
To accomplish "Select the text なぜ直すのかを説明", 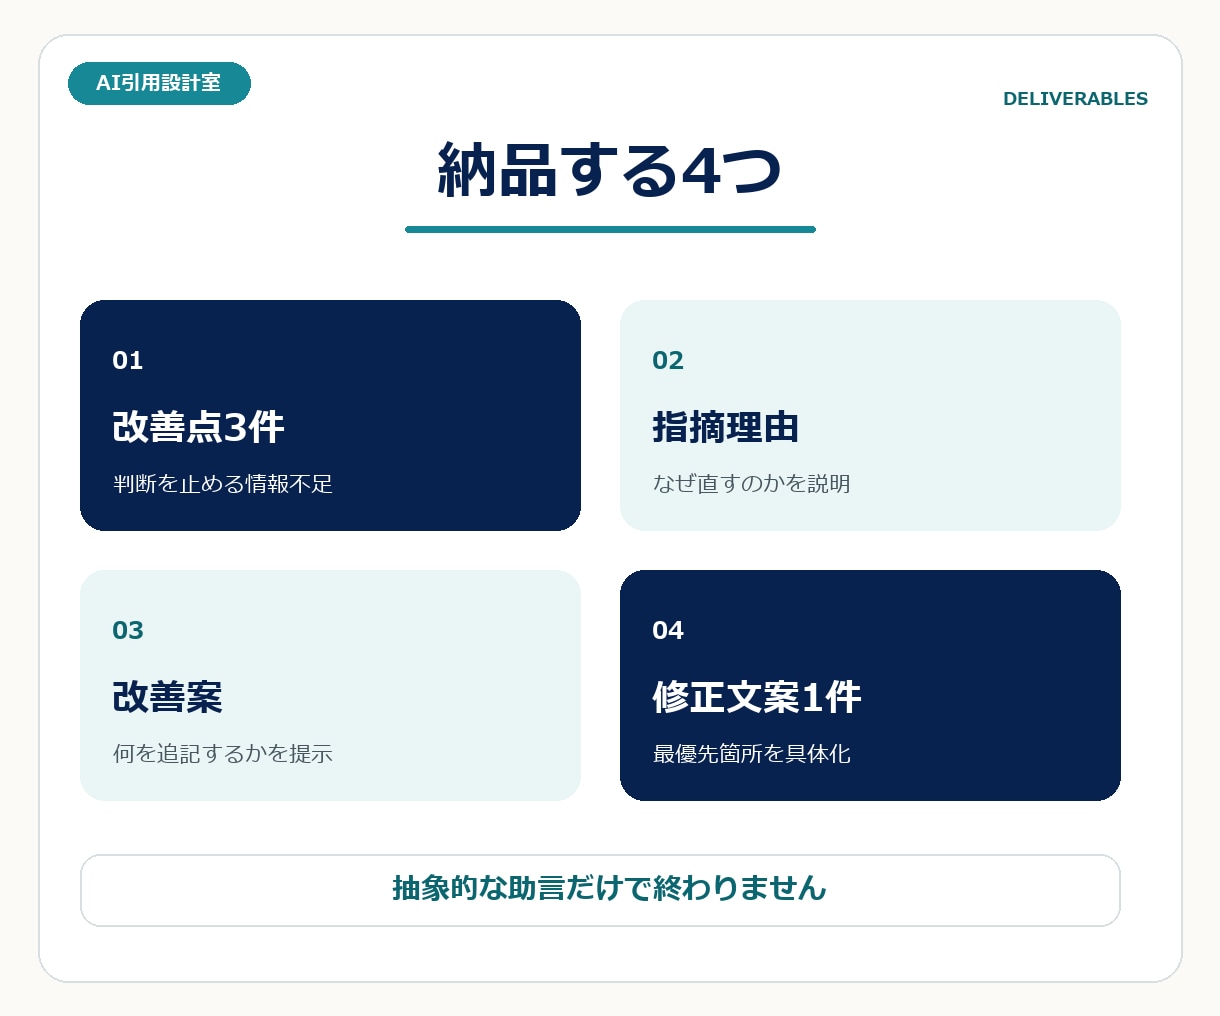I will (x=751, y=484).
